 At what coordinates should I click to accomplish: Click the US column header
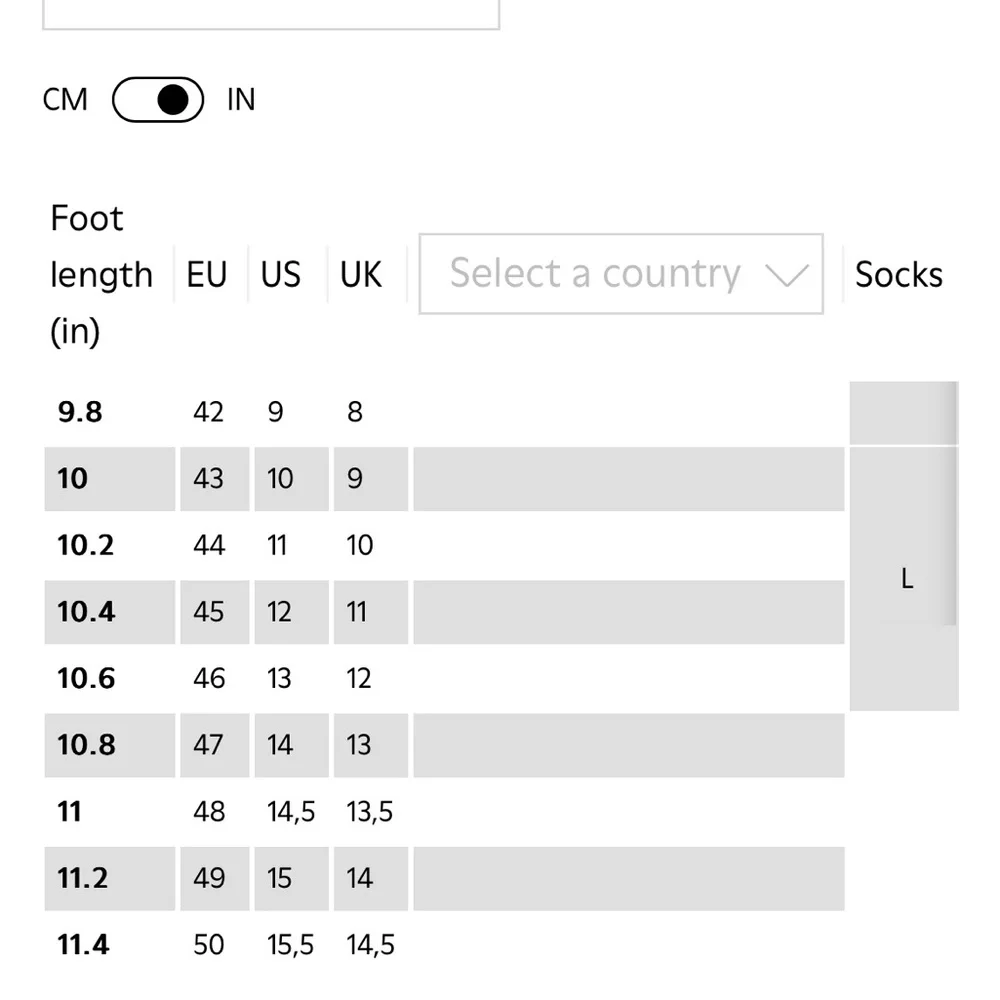coord(281,274)
